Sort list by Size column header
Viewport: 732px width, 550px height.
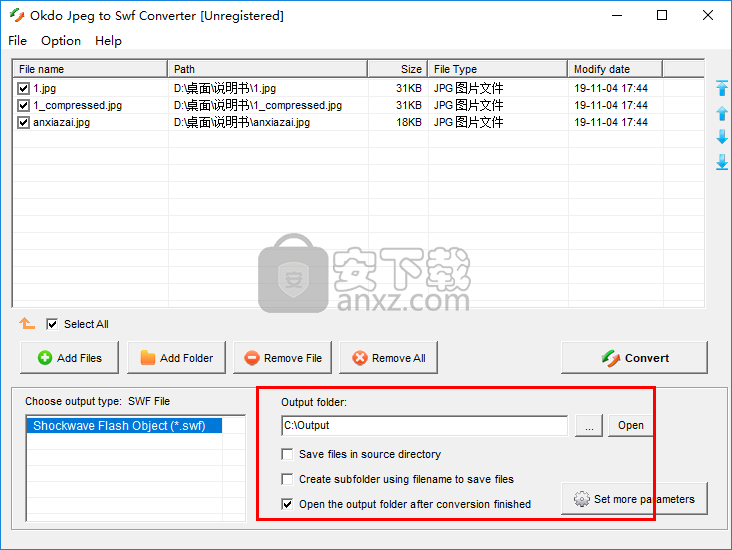398,69
